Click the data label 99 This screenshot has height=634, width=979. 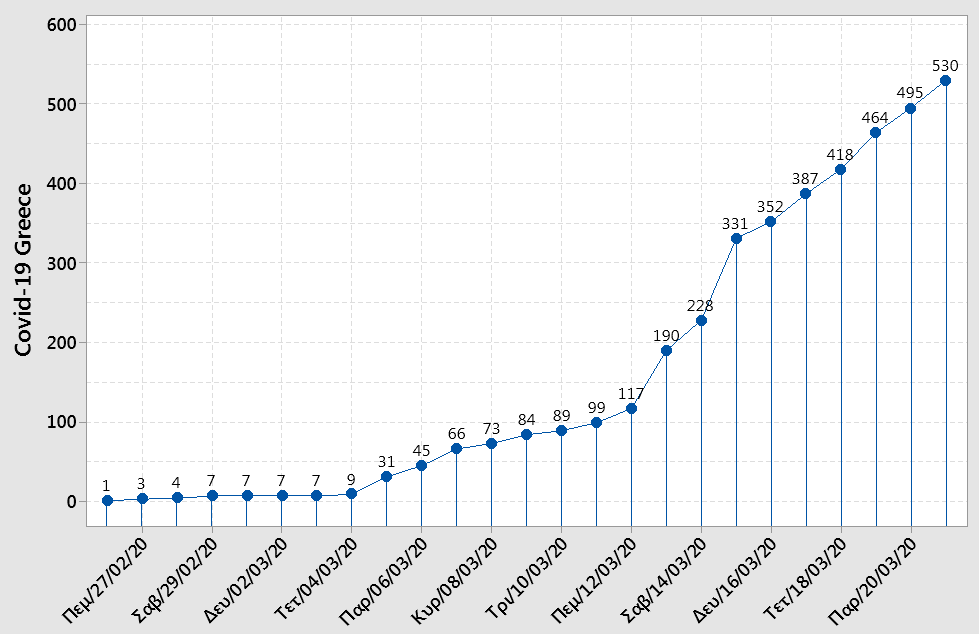click(x=597, y=408)
